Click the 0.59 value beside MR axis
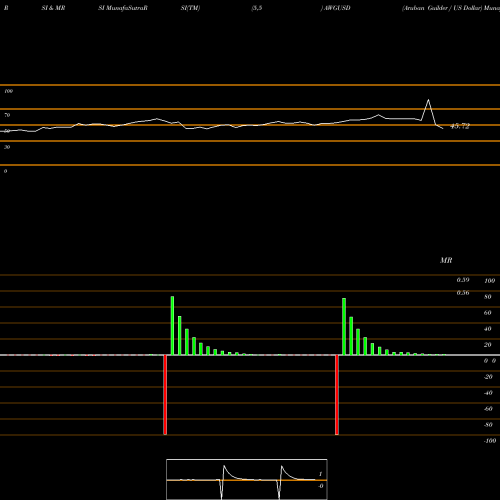Screen dimensions: 500x500 tap(463, 280)
